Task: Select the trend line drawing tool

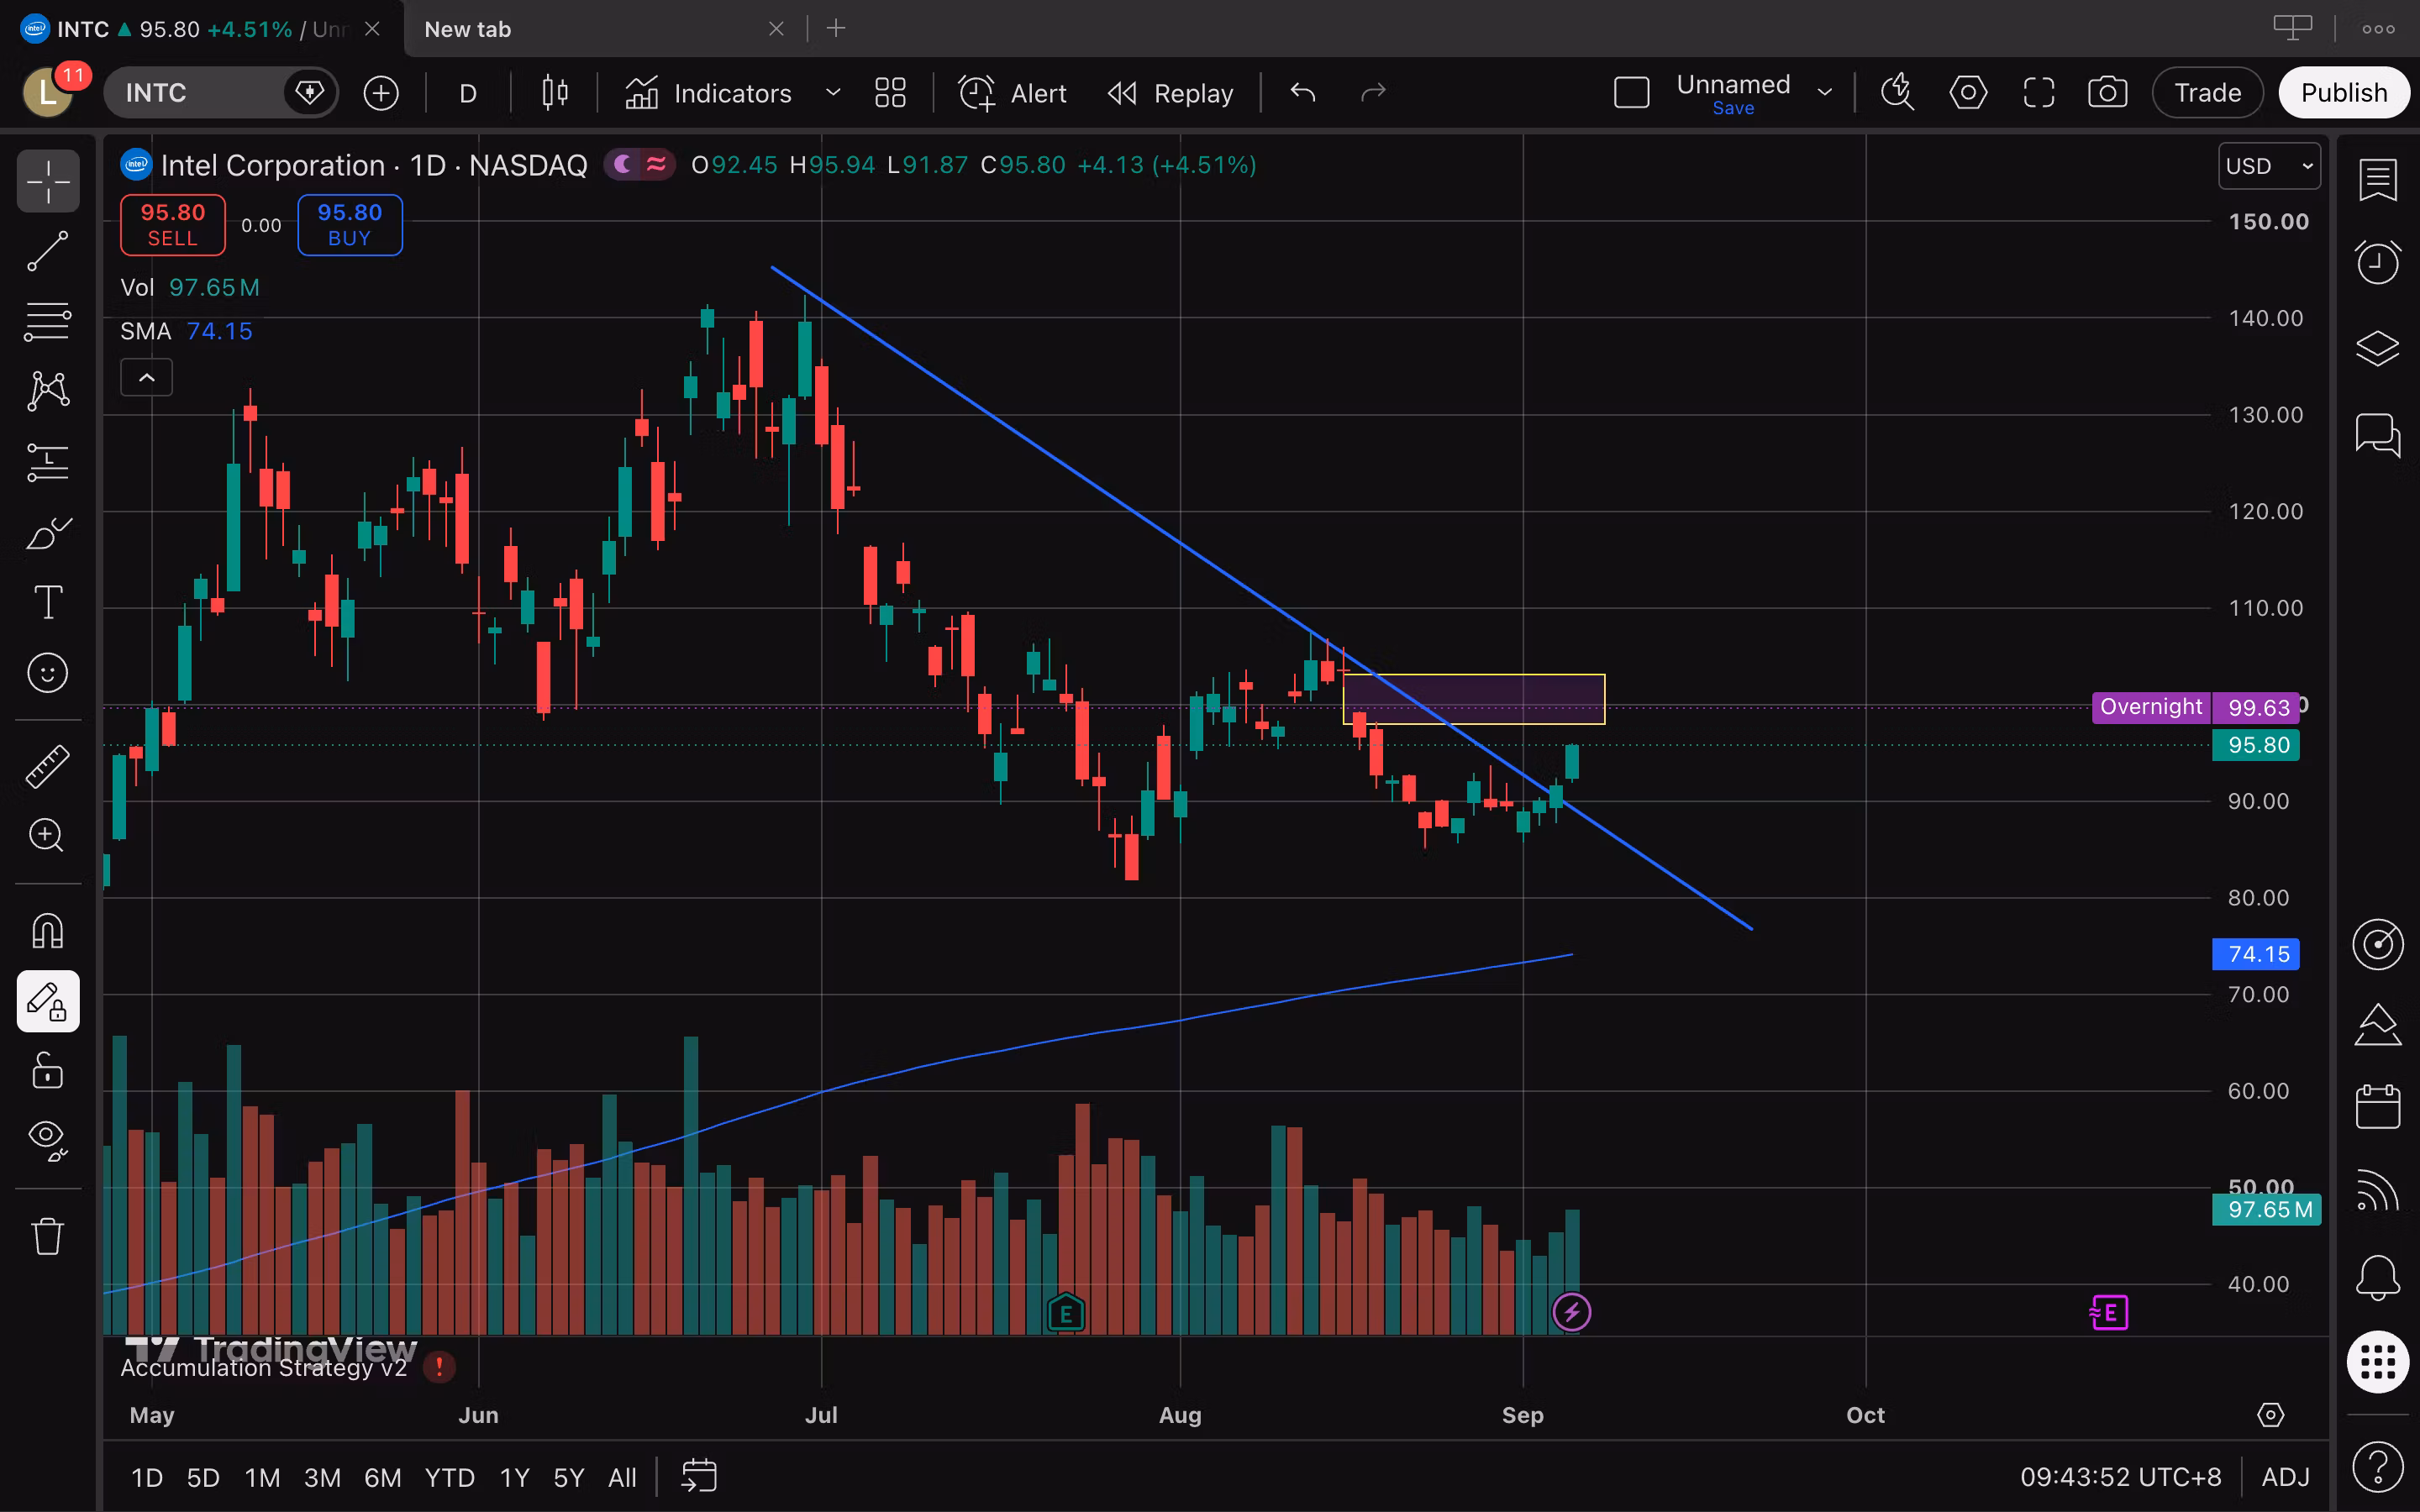Action: point(47,251)
